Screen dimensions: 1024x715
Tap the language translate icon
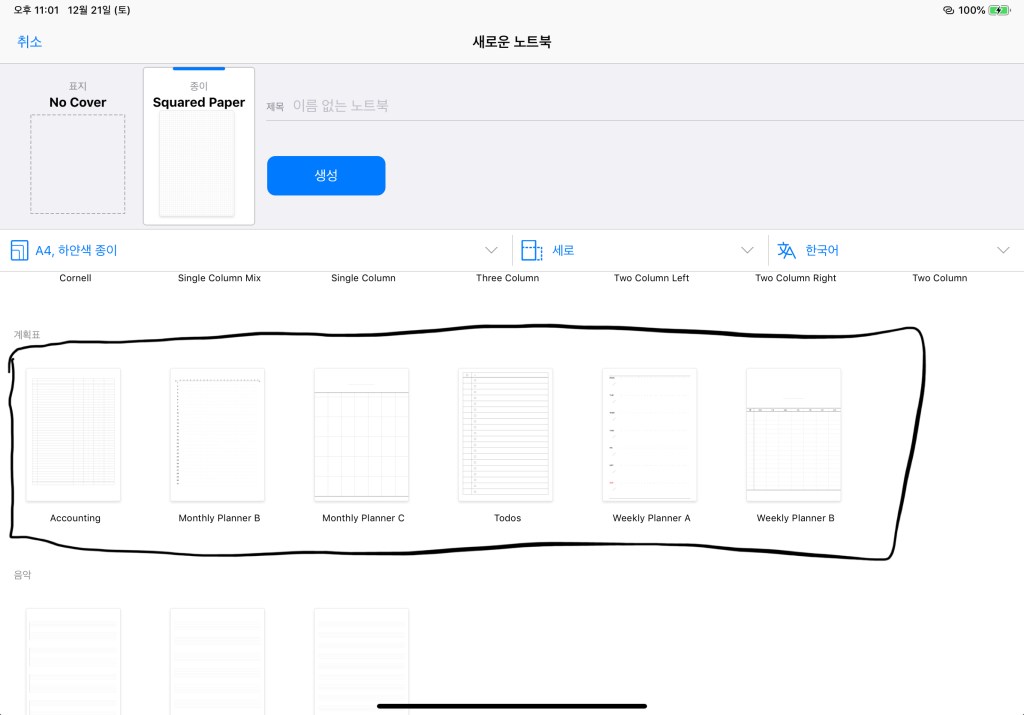[787, 250]
